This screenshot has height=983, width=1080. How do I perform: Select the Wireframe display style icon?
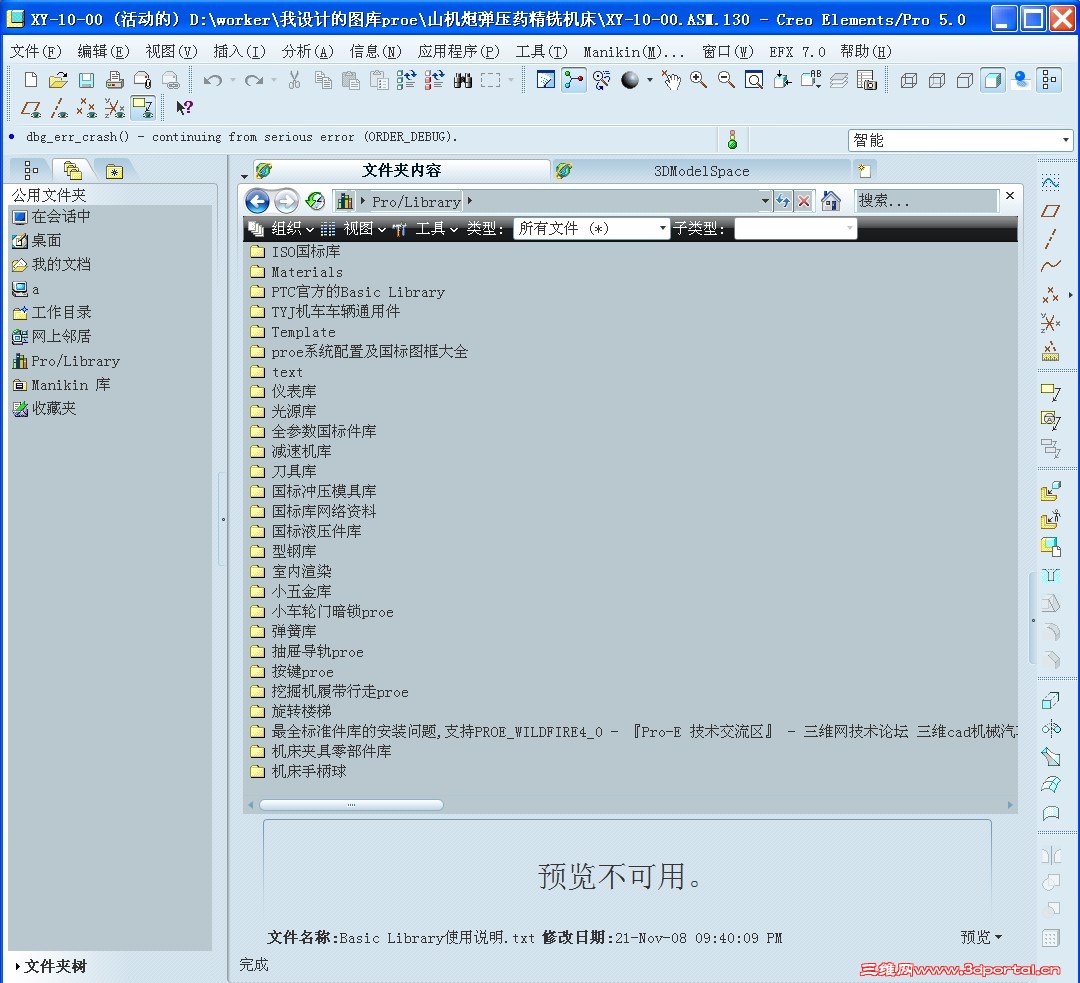coord(909,80)
